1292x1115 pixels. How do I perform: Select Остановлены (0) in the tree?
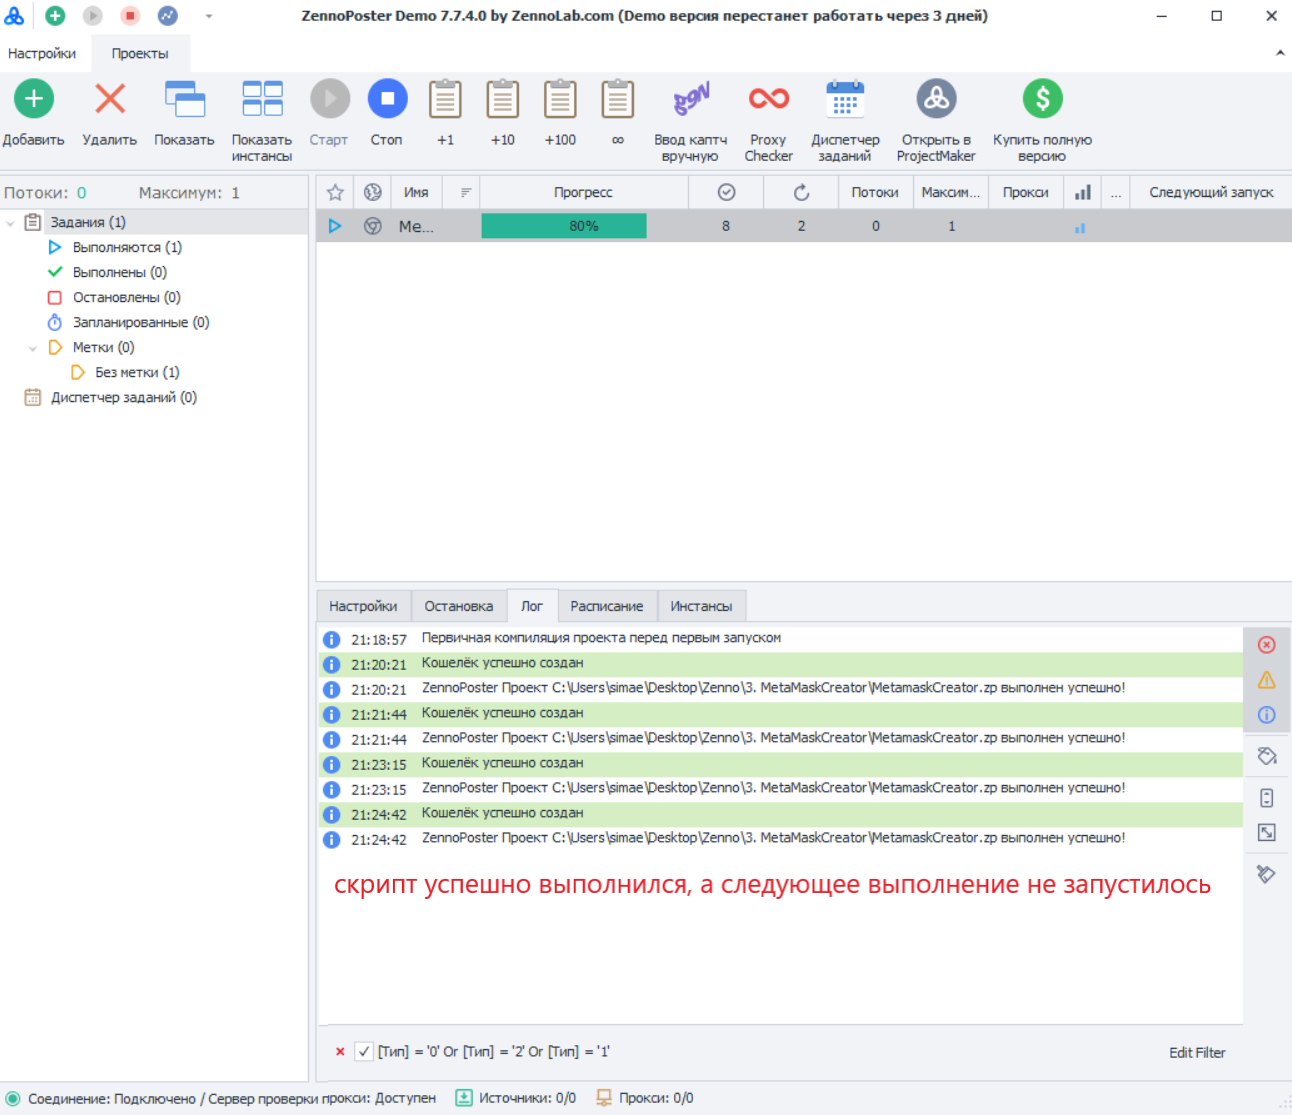127,297
